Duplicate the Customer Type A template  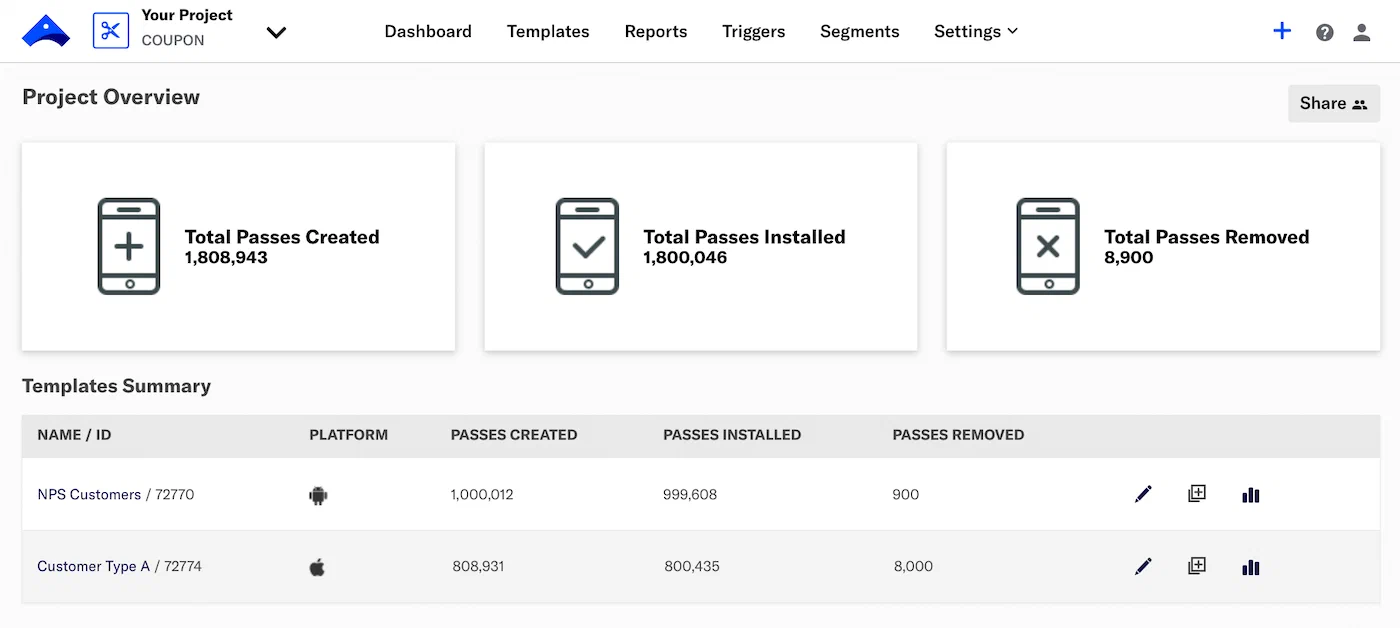click(1196, 567)
